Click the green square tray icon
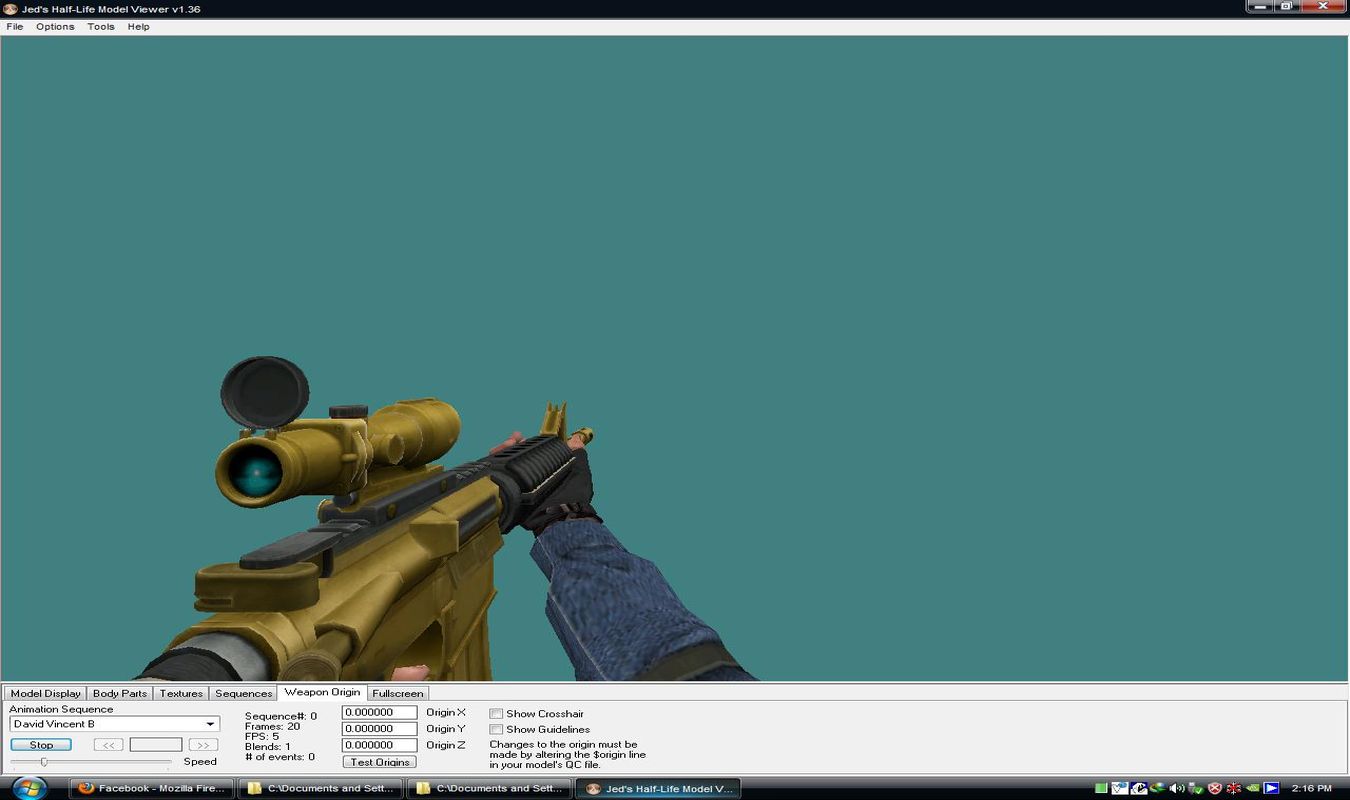This screenshot has height=800, width=1350. (x=1101, y=788)
